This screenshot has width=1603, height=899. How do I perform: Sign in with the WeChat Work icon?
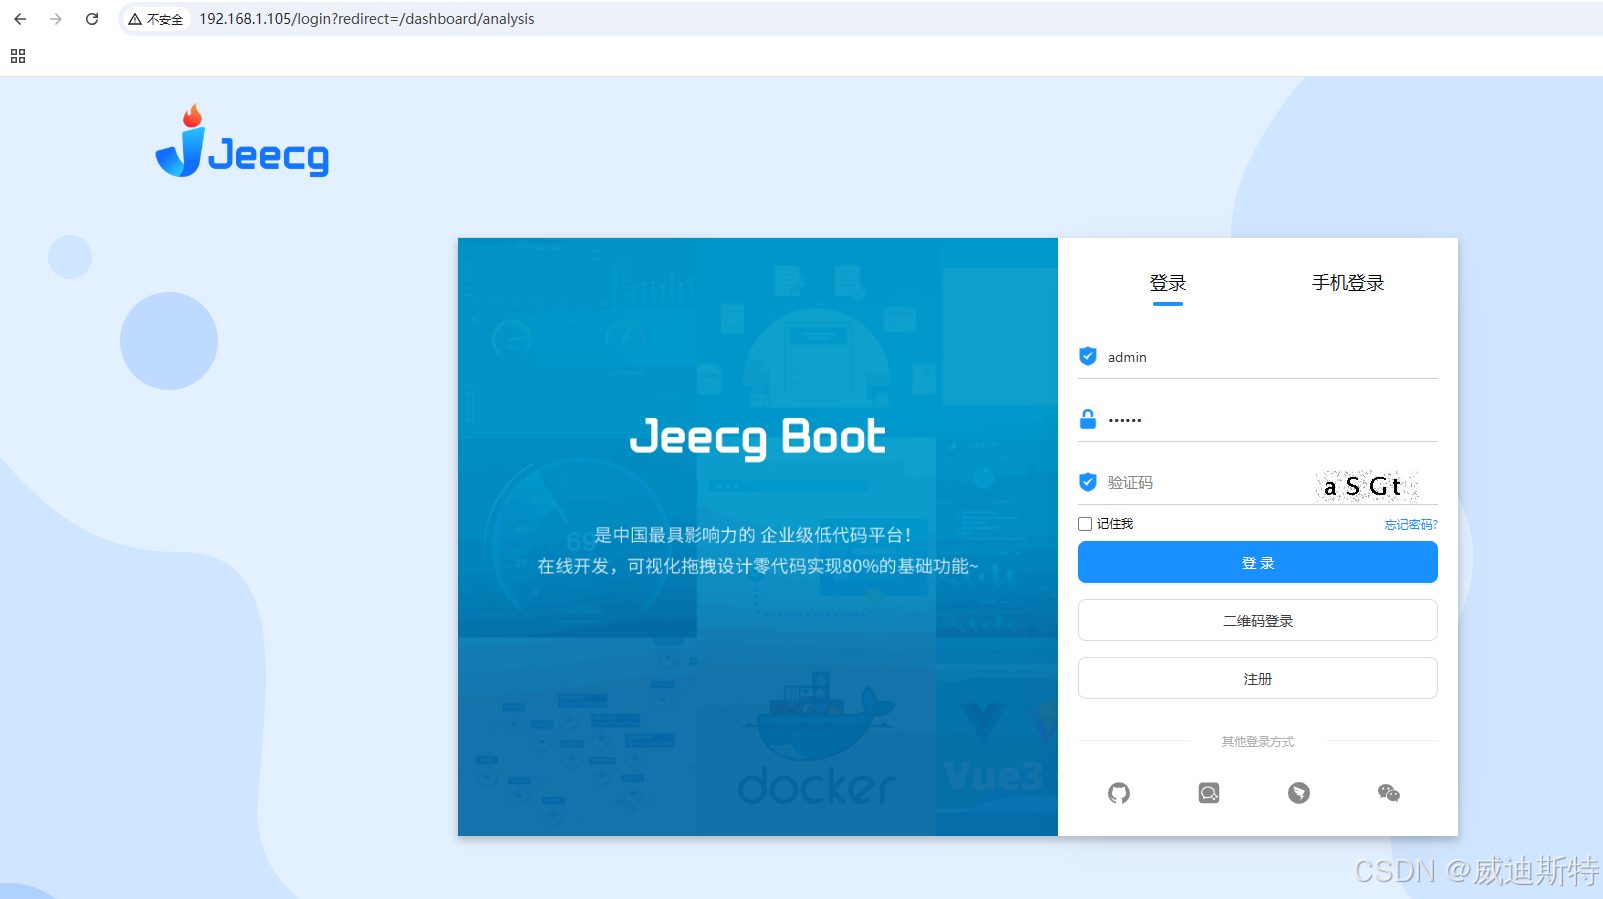point(1209,793)
